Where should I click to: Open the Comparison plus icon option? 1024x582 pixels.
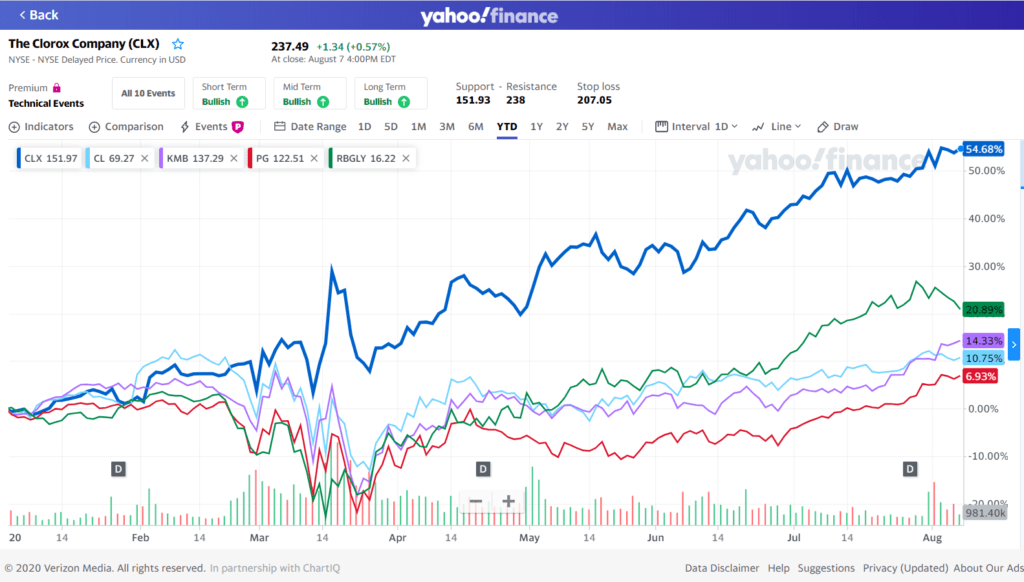95,127
